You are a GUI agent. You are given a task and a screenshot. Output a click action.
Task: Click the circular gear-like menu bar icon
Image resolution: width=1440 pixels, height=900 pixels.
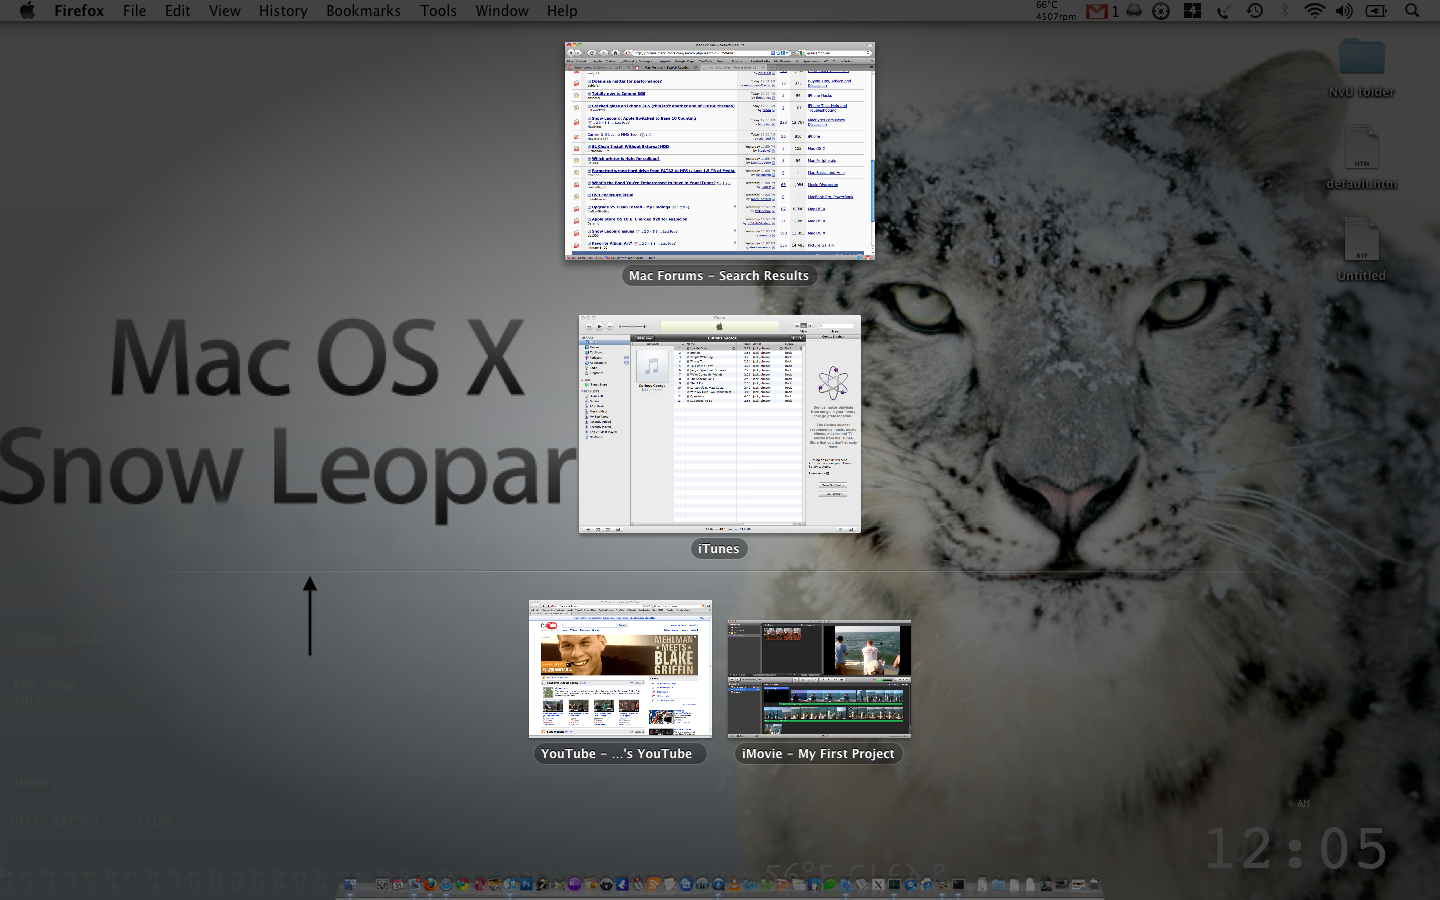click(x=1161, y=11)
